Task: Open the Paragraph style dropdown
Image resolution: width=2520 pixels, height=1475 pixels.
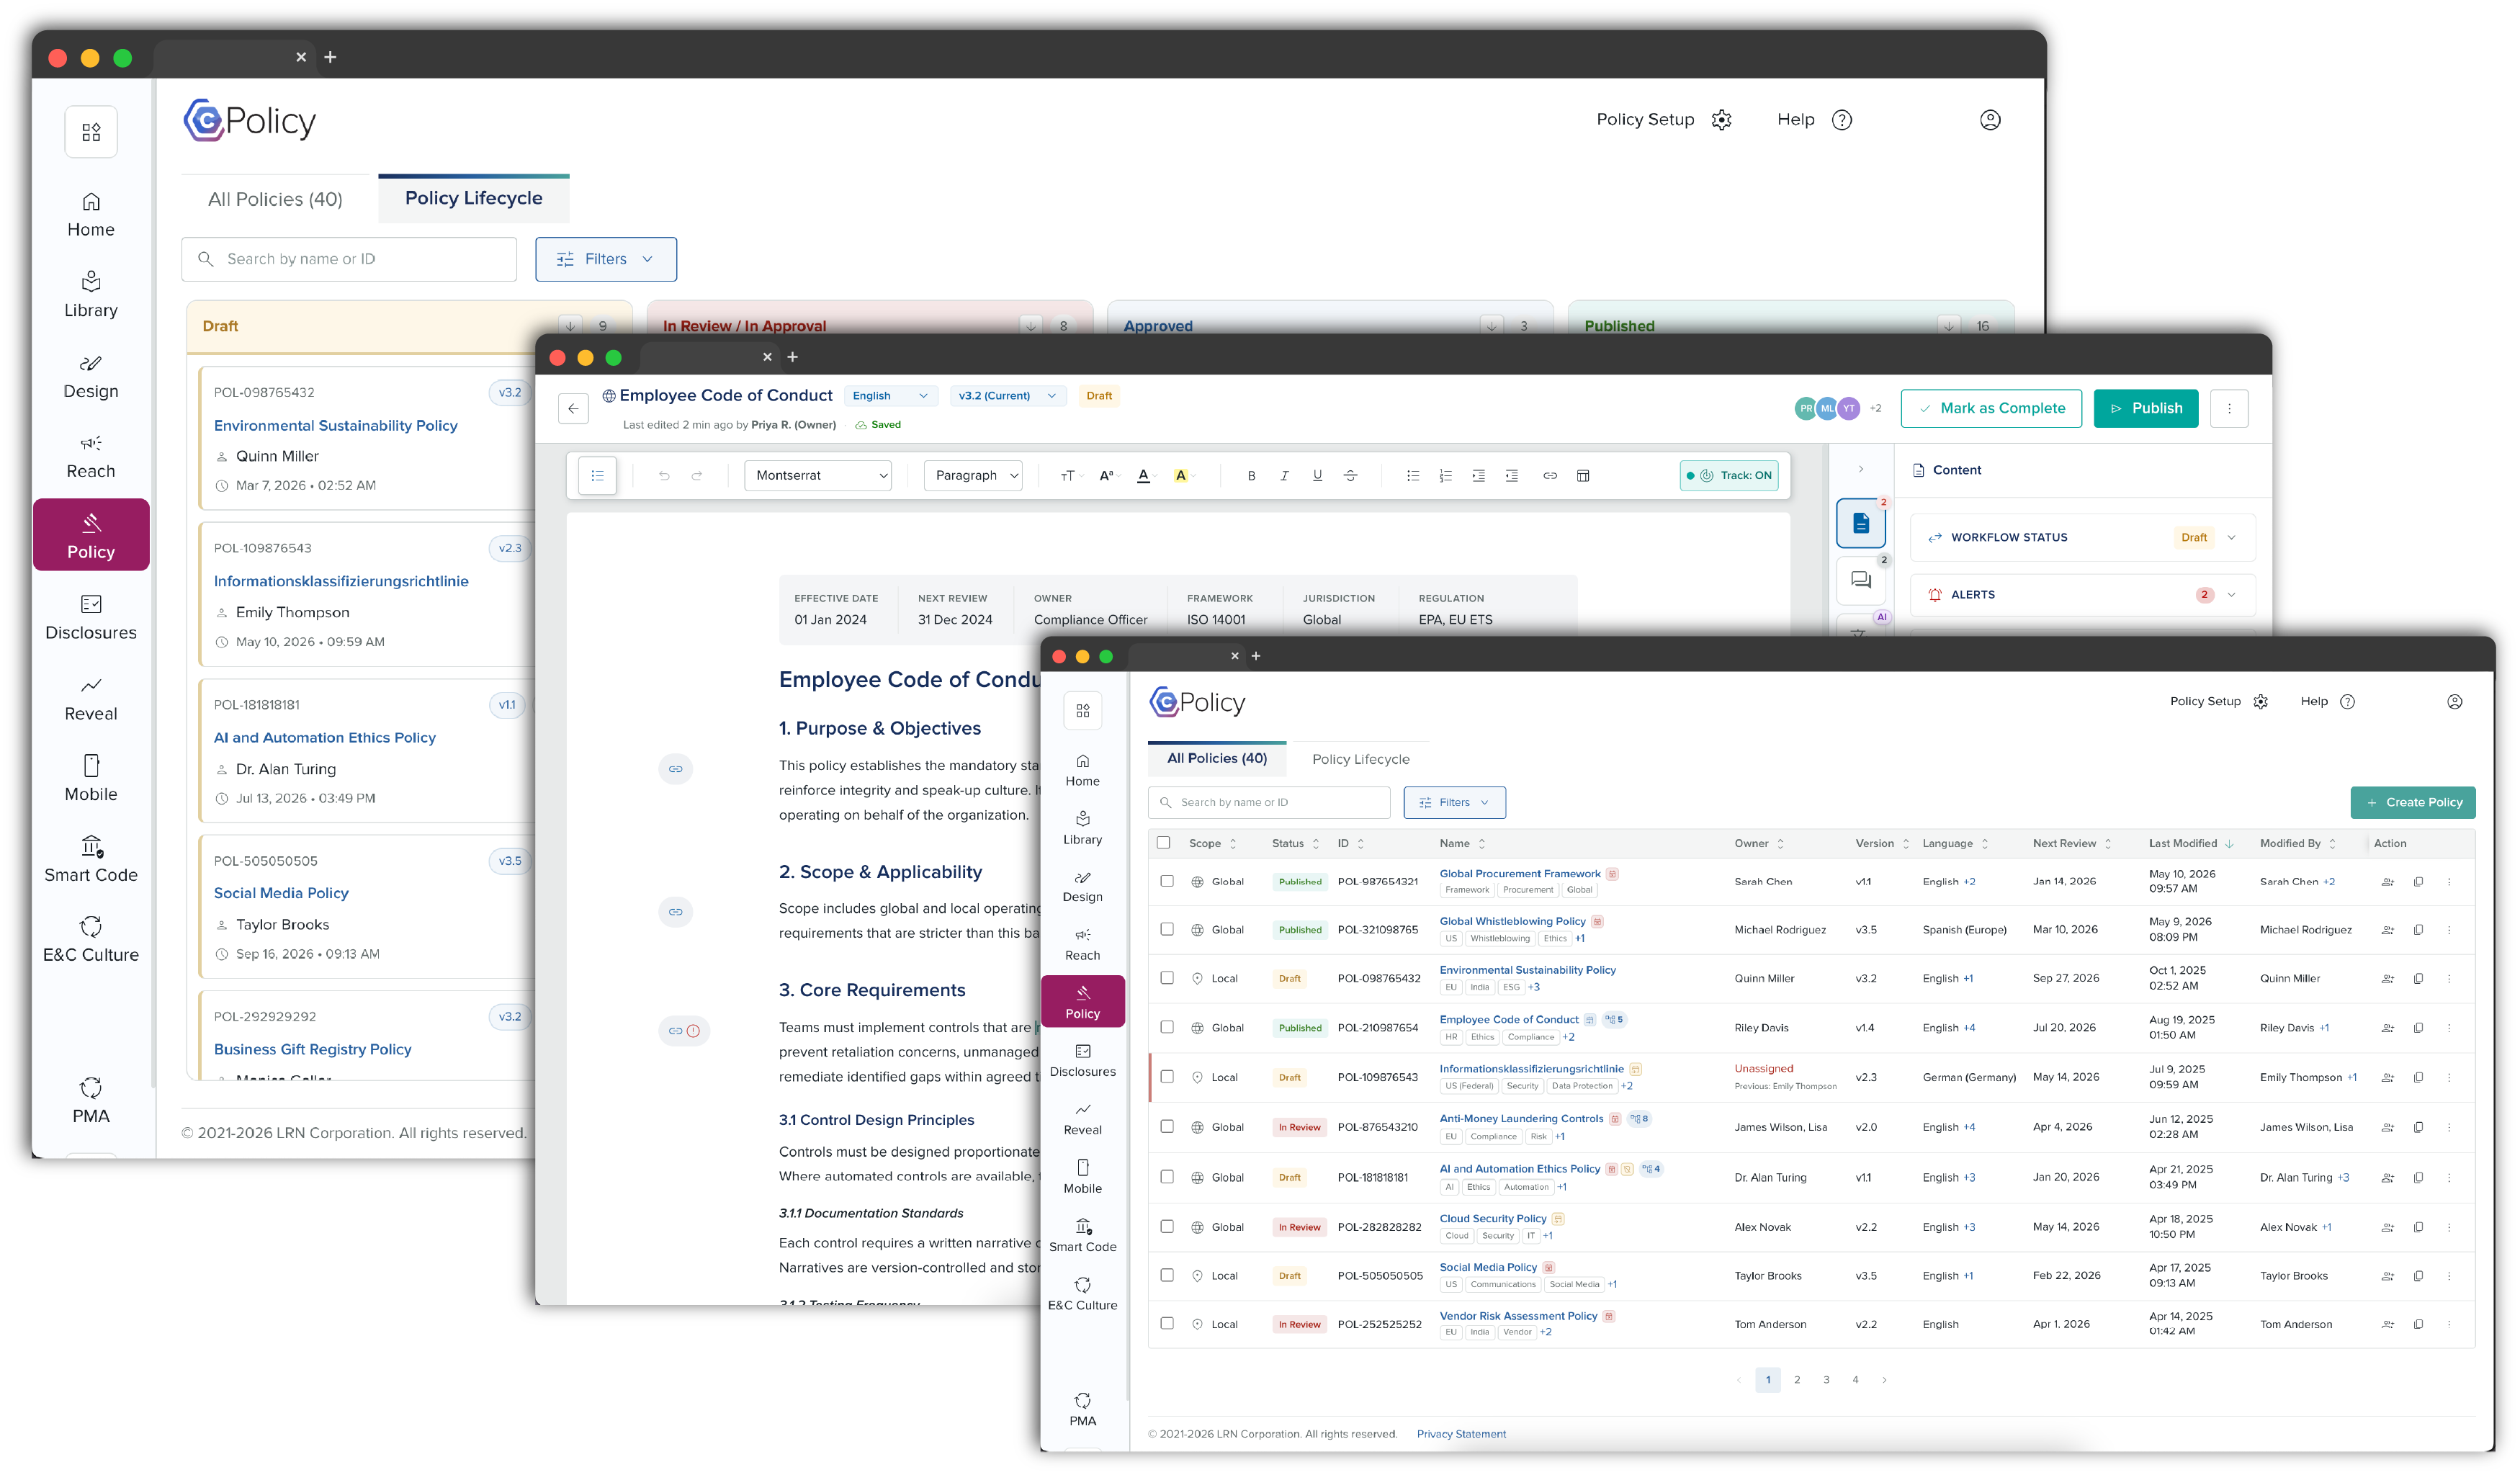Action: click(973, 476)
